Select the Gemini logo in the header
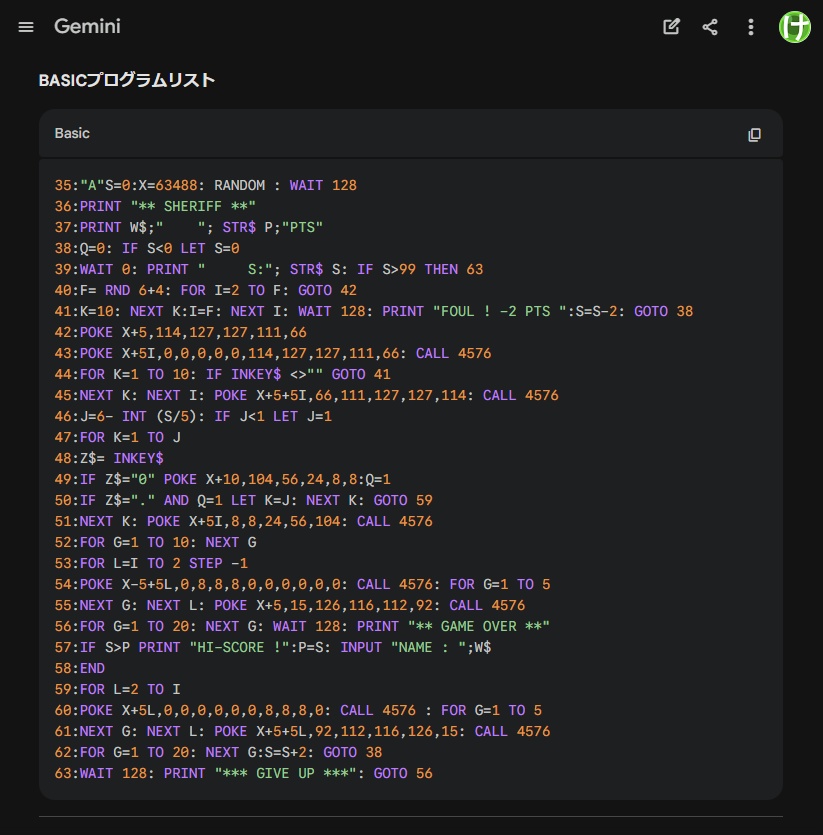Image resolution: width=823 pixels, height=835 pixels. click(89, 27)
